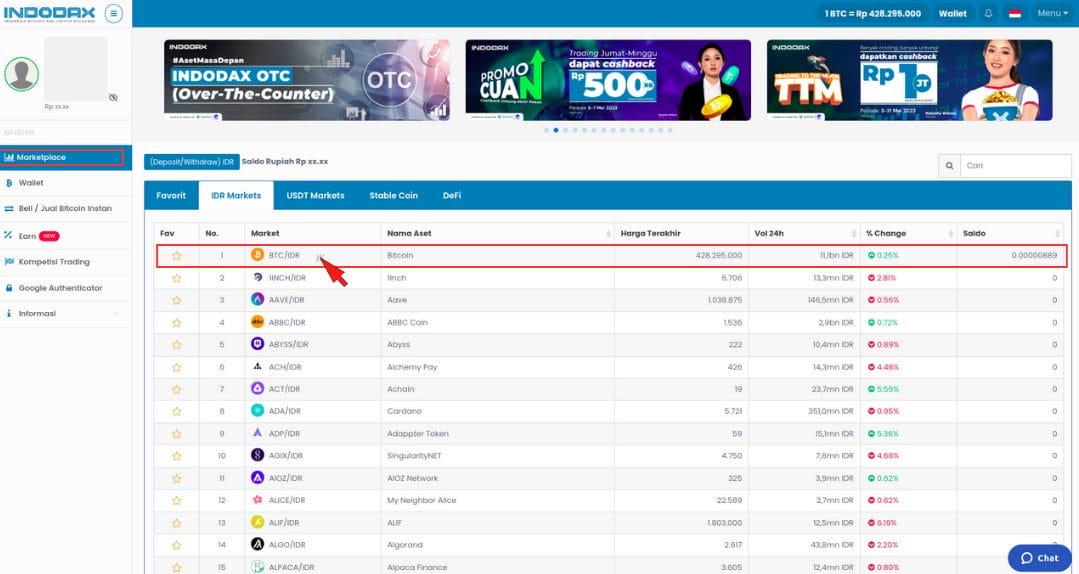1079x574 pixels.
Task: Switch to the Favorit tab
Action: (x=171, y=195)
